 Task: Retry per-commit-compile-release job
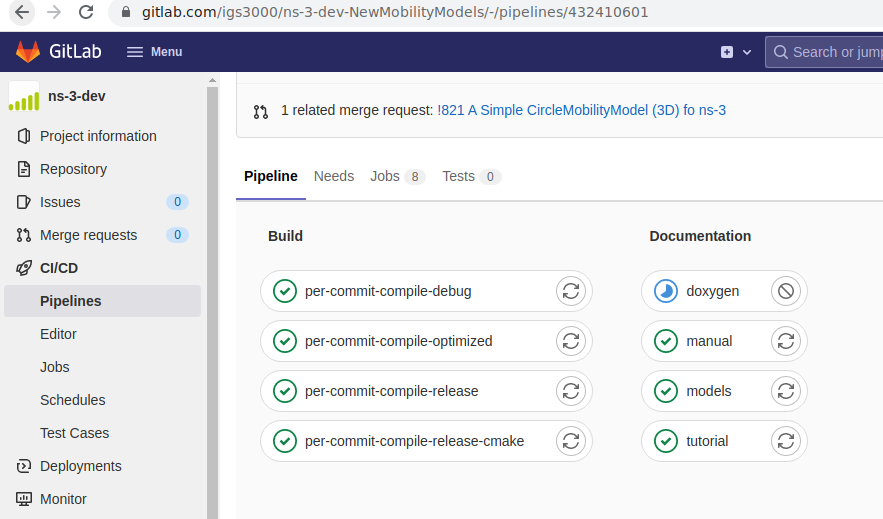point(571,391)
